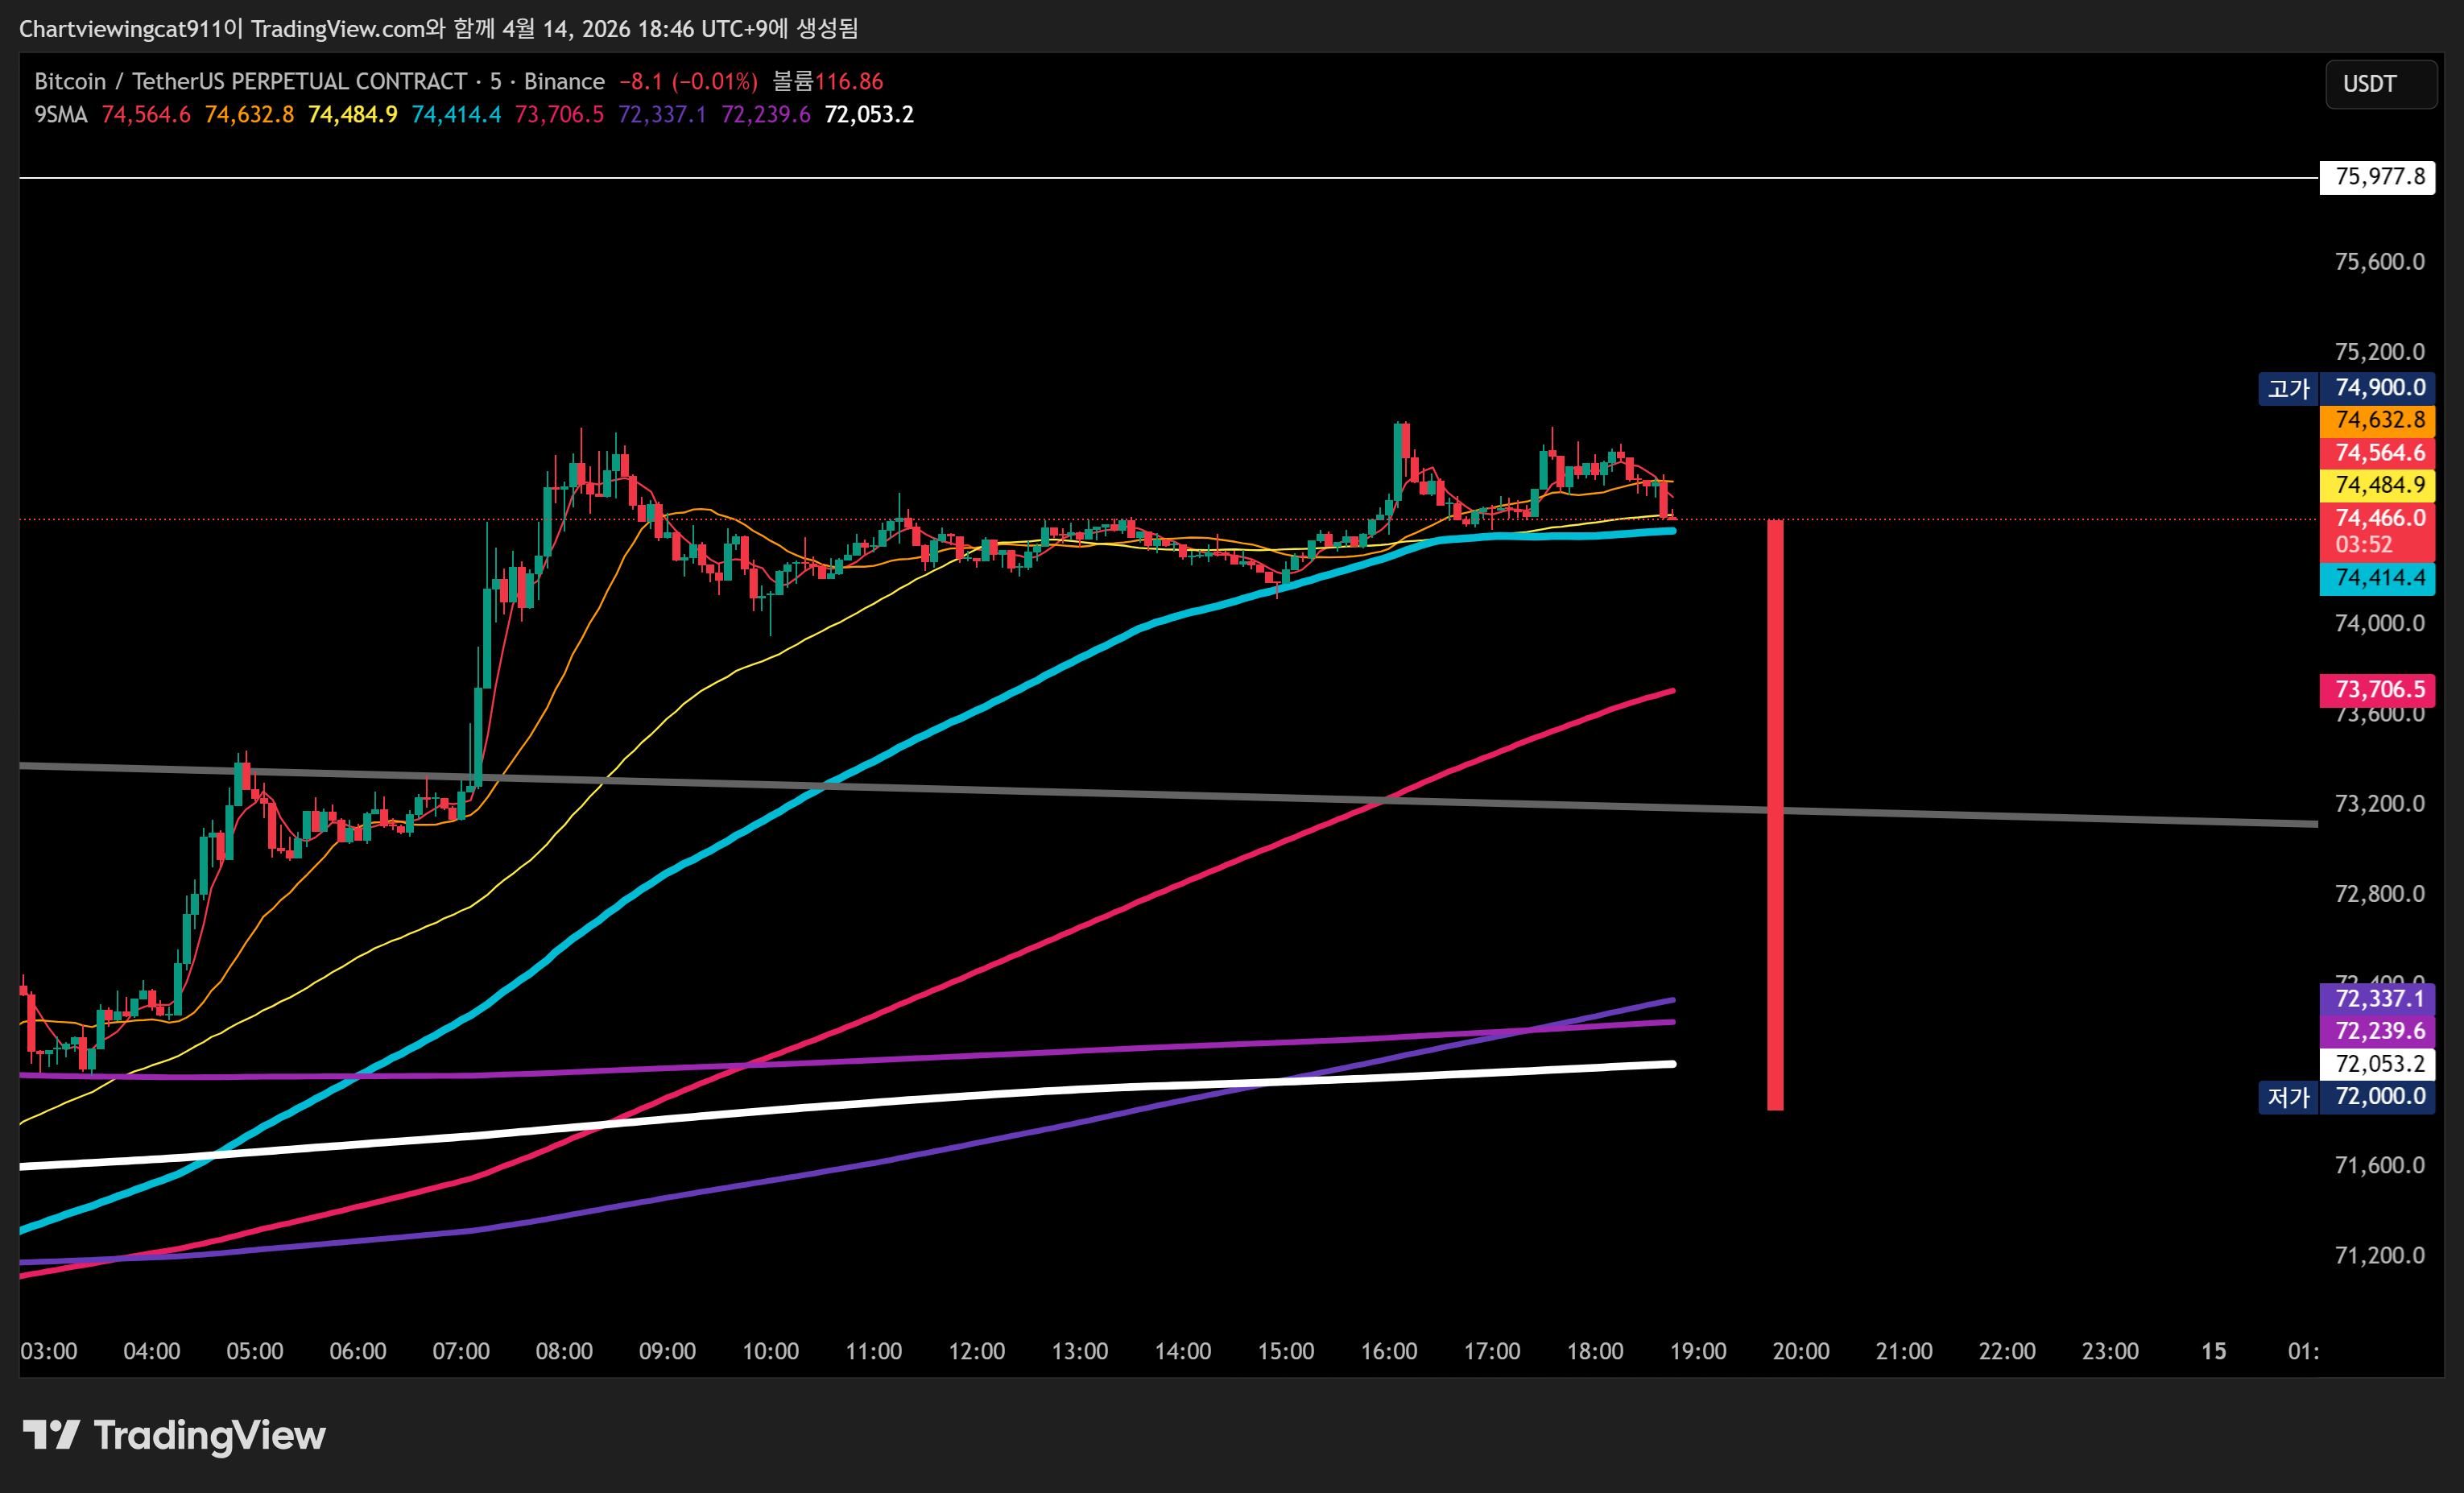Open the USDT currency selector
Viewport: 2464px width, 1493px height.
point(2379,84)
